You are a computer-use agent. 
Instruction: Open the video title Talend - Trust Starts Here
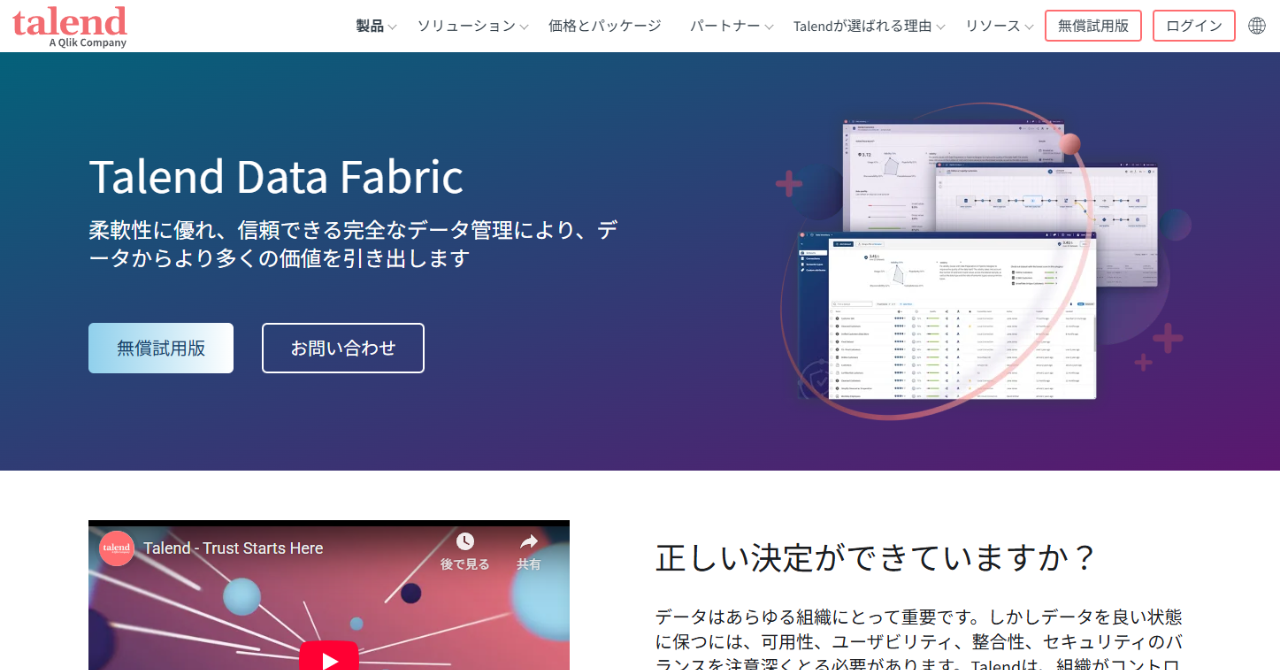[233, 548]
